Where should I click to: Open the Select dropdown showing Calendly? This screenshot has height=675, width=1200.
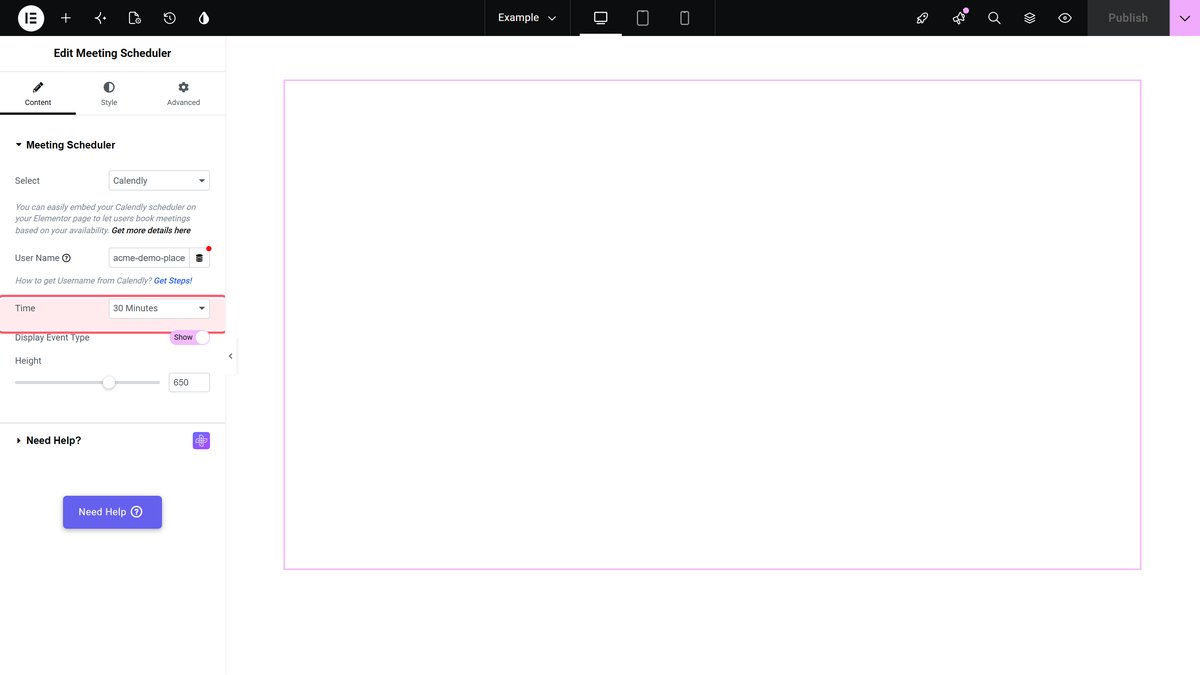coord(159,181)
